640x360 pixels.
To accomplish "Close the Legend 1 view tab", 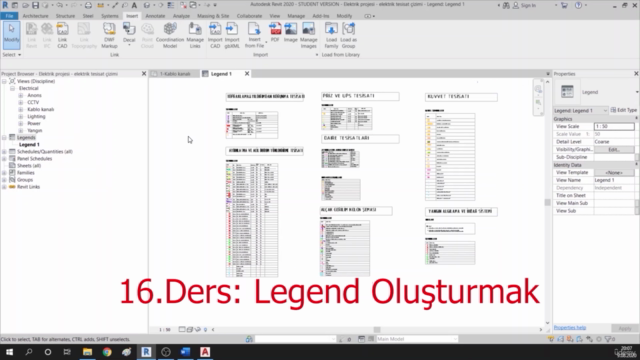I will 247,73.
